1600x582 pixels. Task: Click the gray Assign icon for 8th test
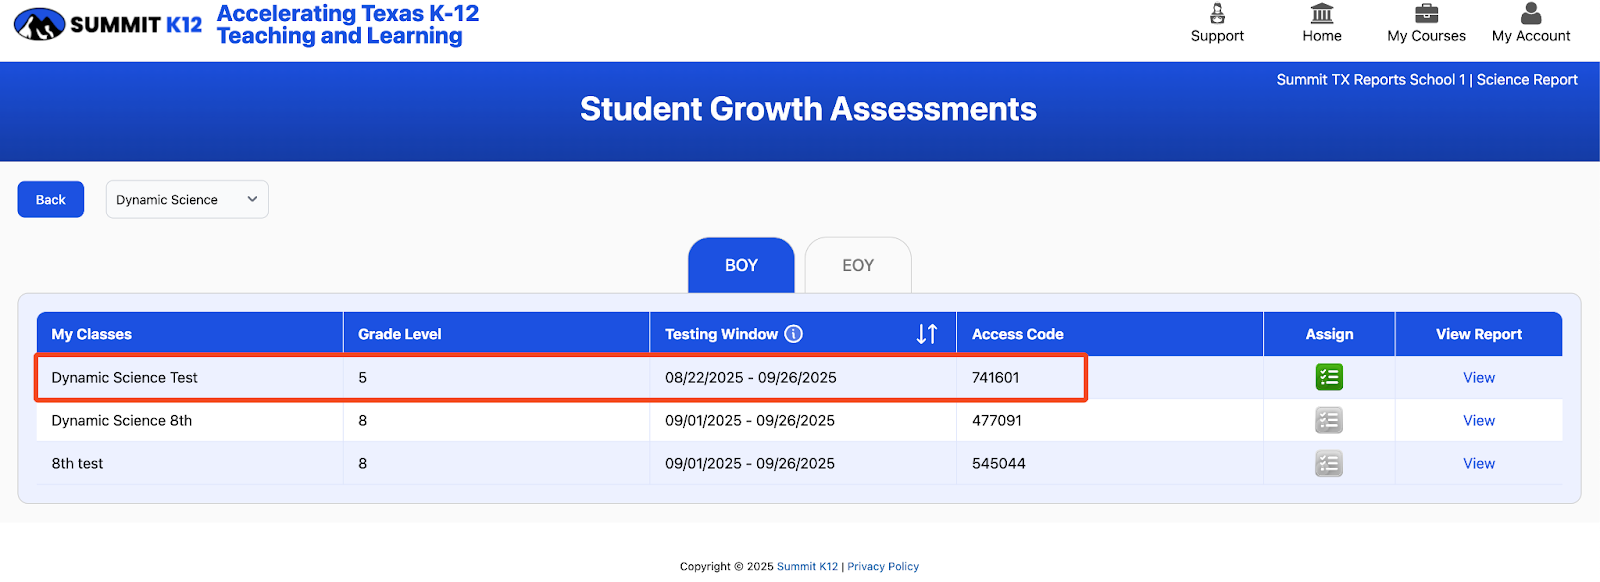1329,463
